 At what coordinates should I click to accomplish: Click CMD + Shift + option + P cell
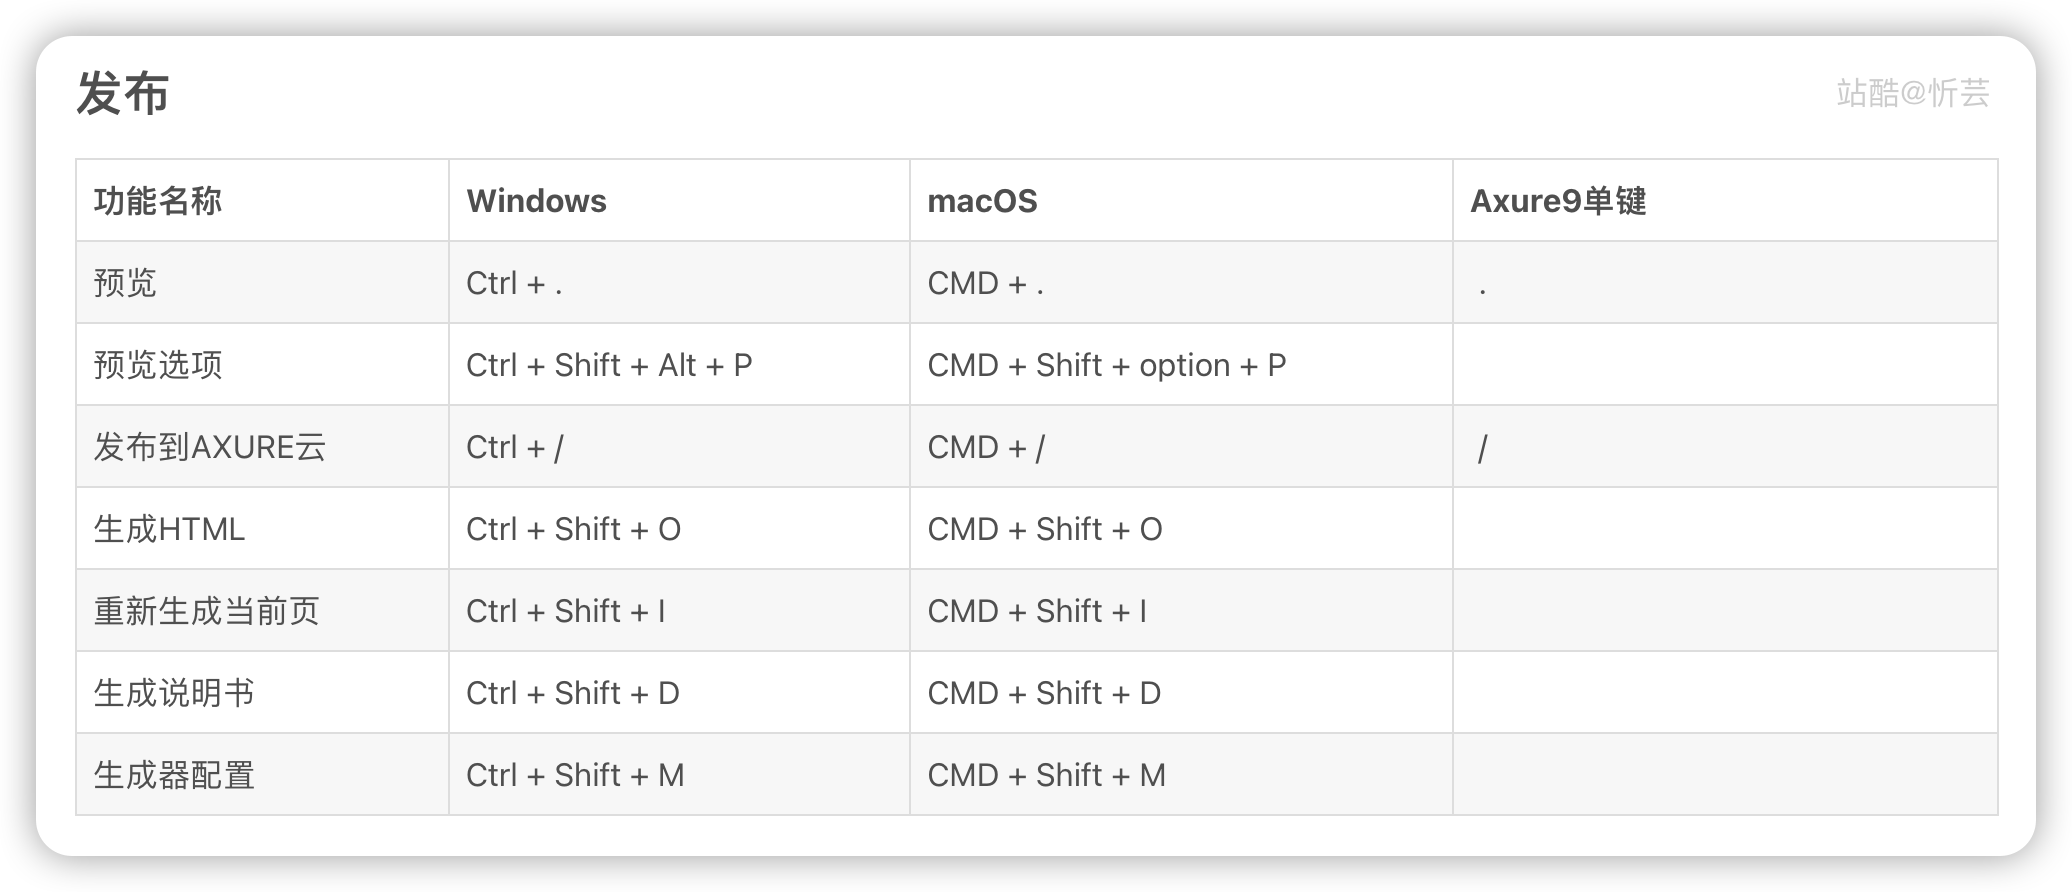[1107, 365]
